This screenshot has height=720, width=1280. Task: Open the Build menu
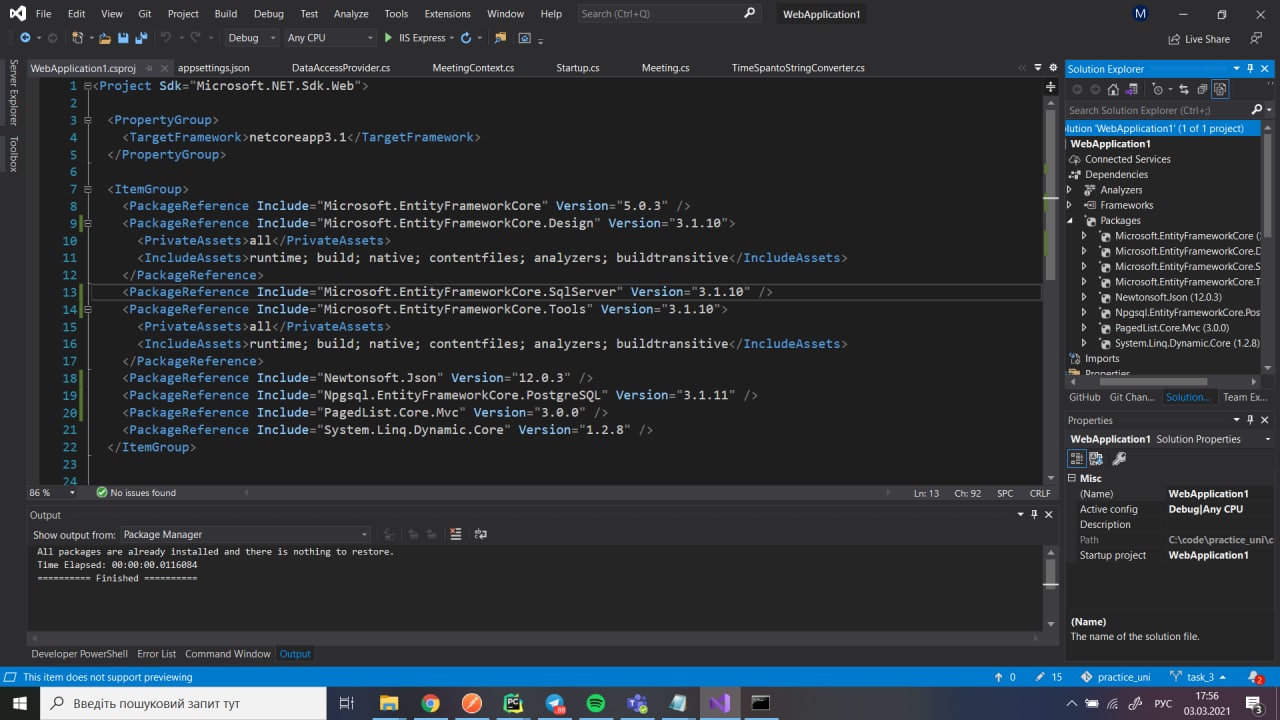coord(226,14)
